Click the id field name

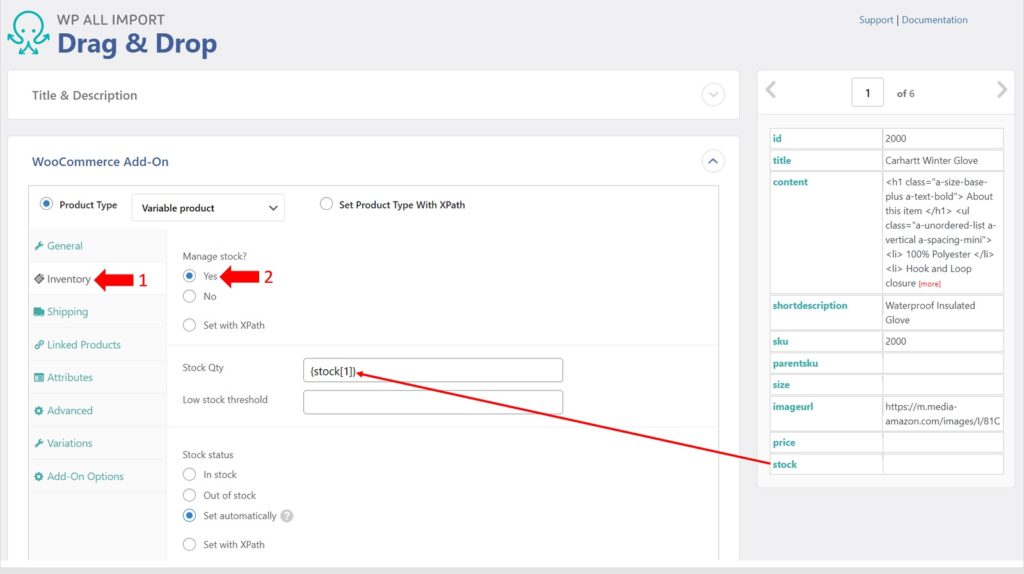point(776,138)
